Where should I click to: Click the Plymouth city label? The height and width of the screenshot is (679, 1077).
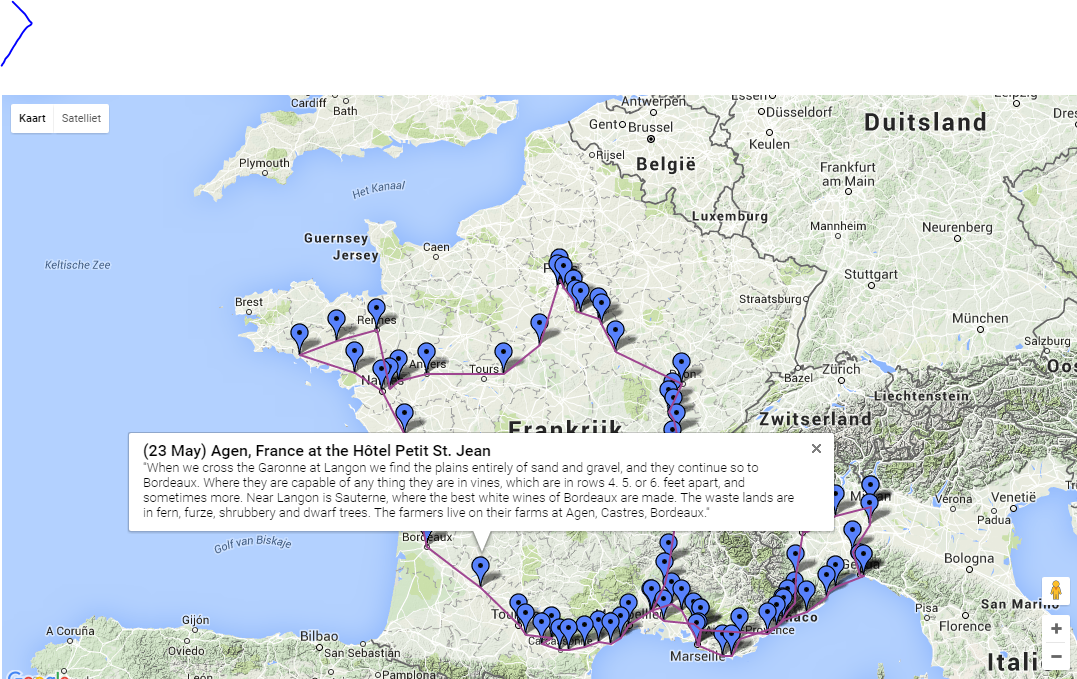[x=264, y=163]
